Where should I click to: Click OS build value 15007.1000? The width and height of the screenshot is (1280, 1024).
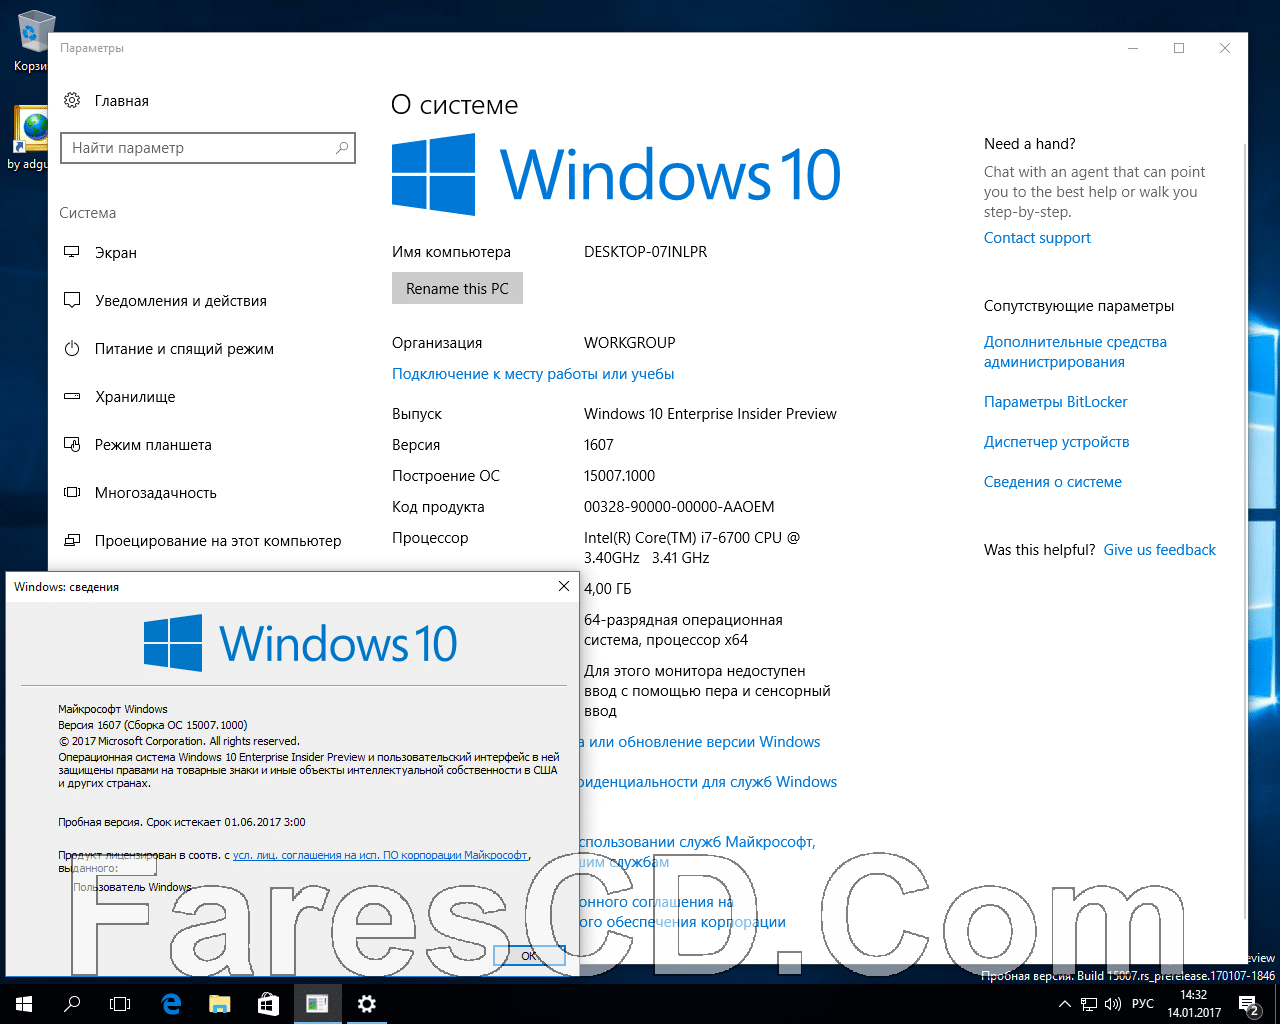[x=619, y=476]
